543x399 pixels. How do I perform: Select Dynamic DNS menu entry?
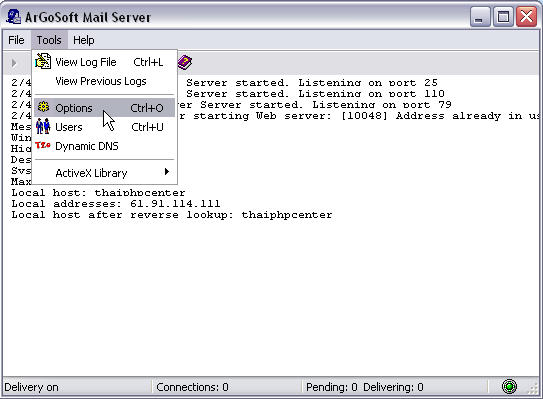[104, 146]
